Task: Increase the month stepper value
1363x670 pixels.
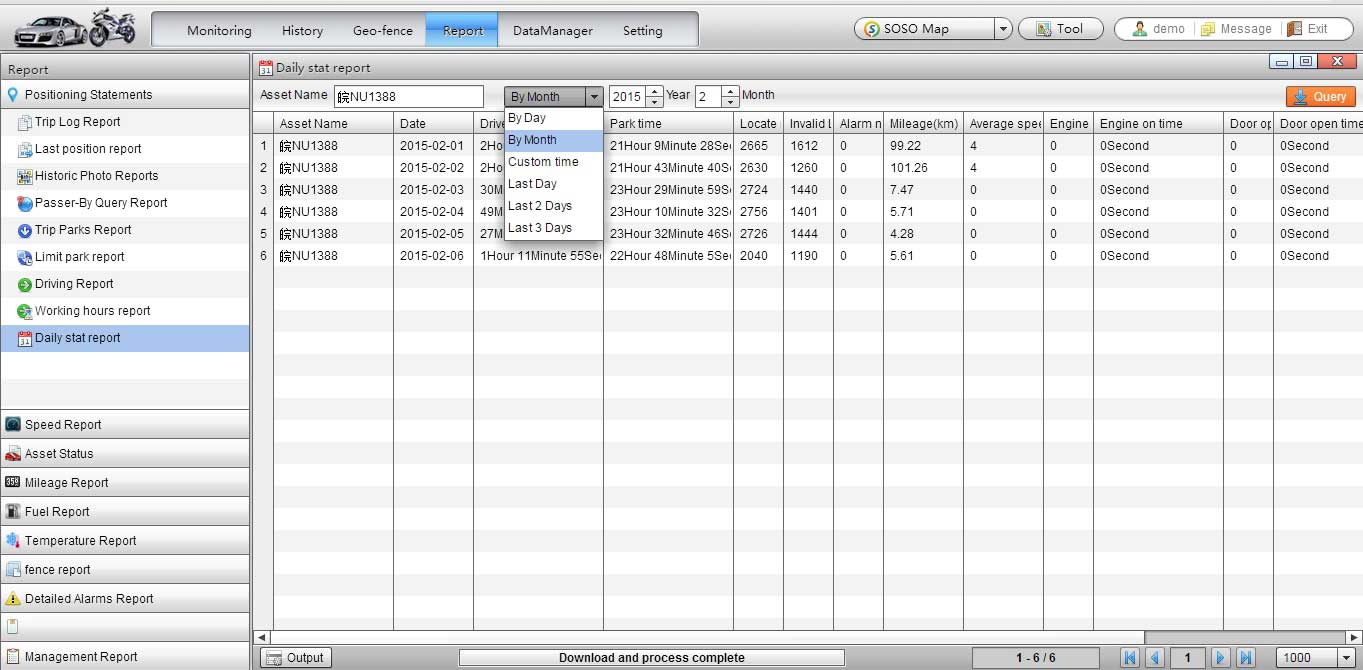Action: 731,91
